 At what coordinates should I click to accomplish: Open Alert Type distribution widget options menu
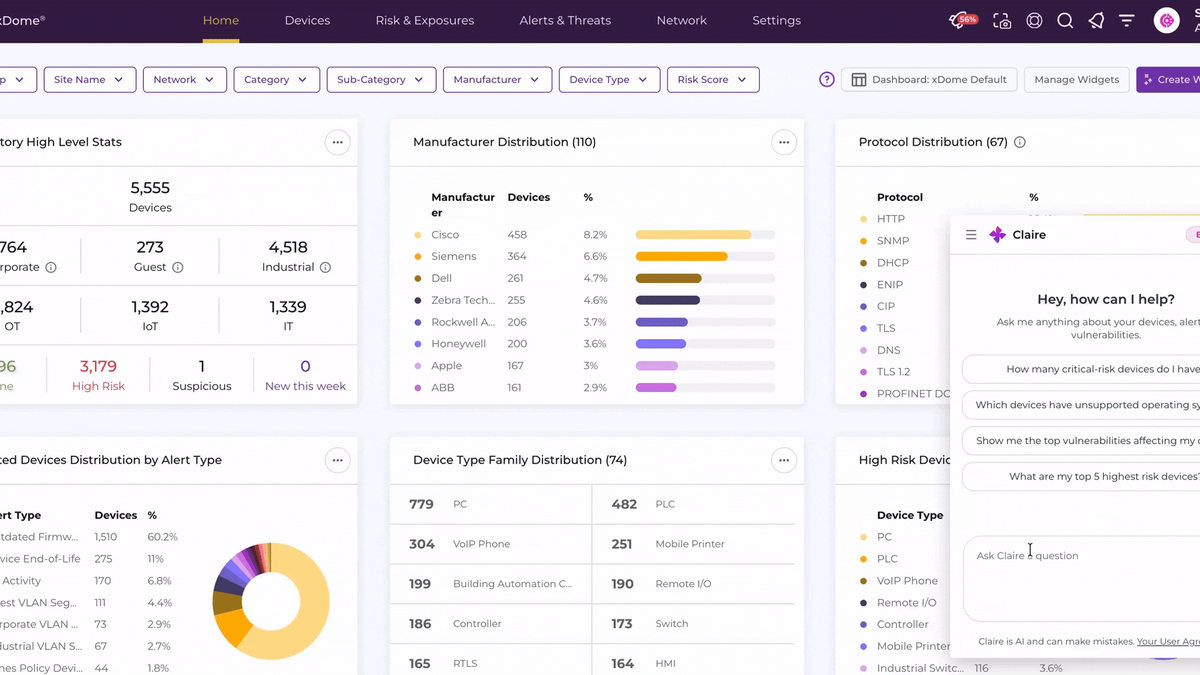pos(337,460)
